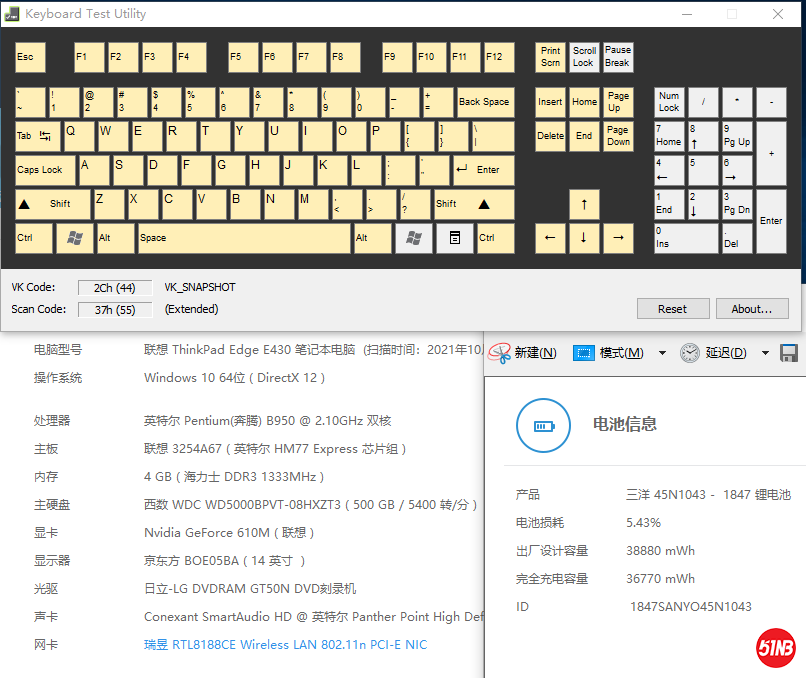Click the Enter key on main keyboard
806x678 pixels.
483,170
